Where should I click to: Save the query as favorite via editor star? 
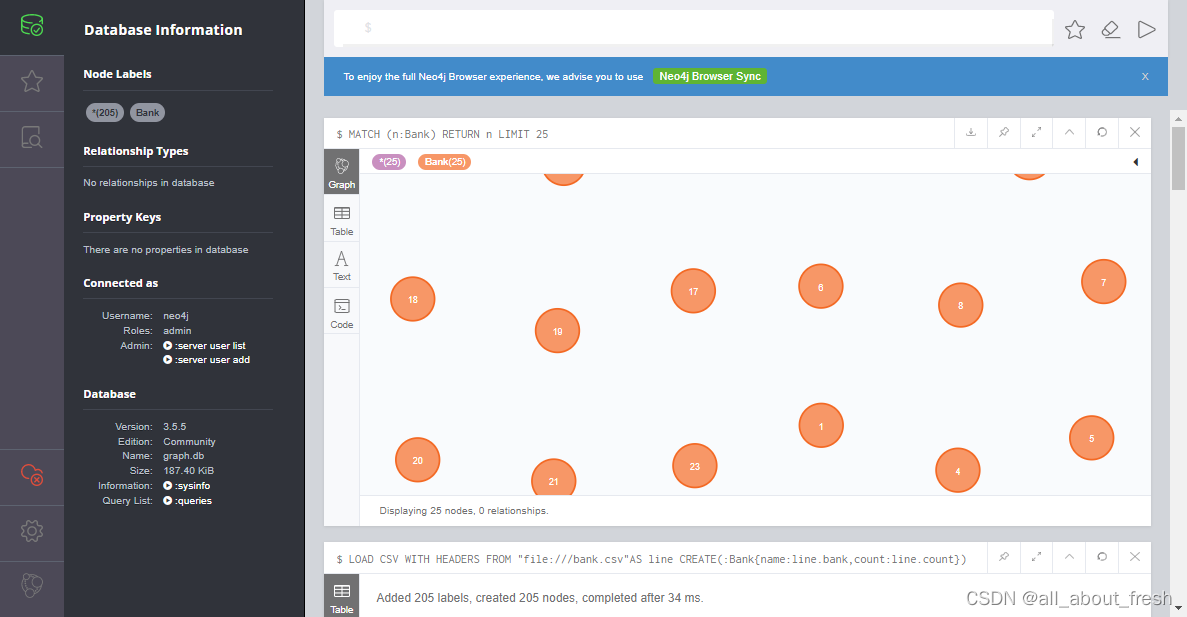coord(1075,30)
